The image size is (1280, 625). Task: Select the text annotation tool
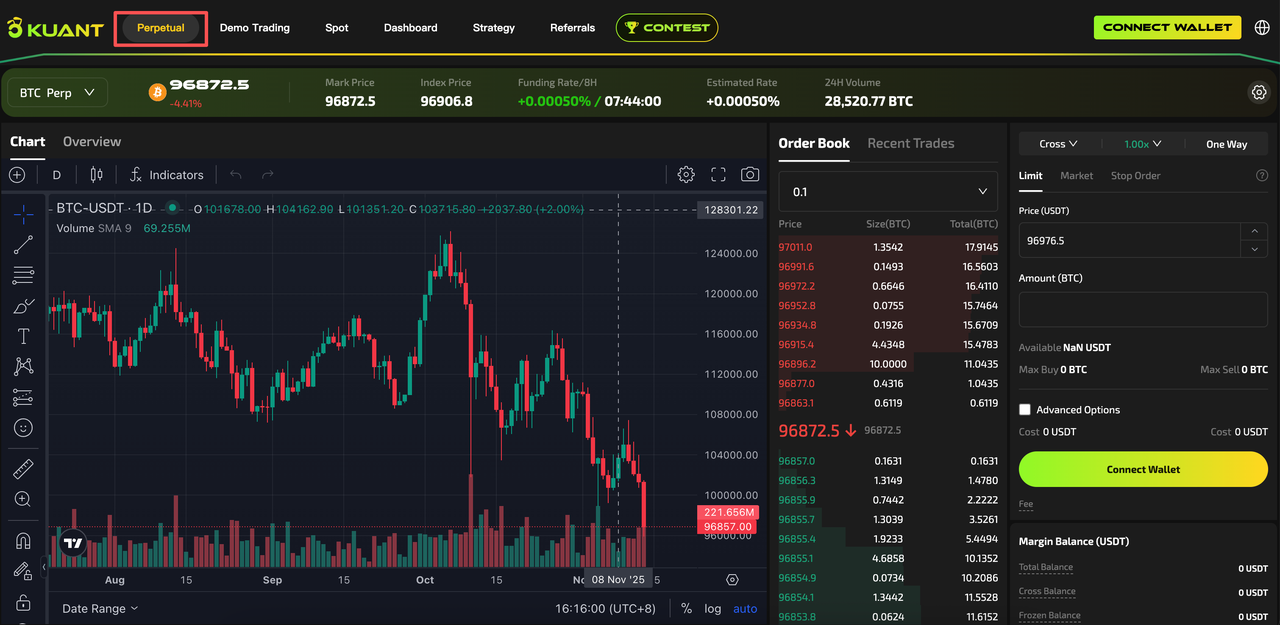point(23,336)
